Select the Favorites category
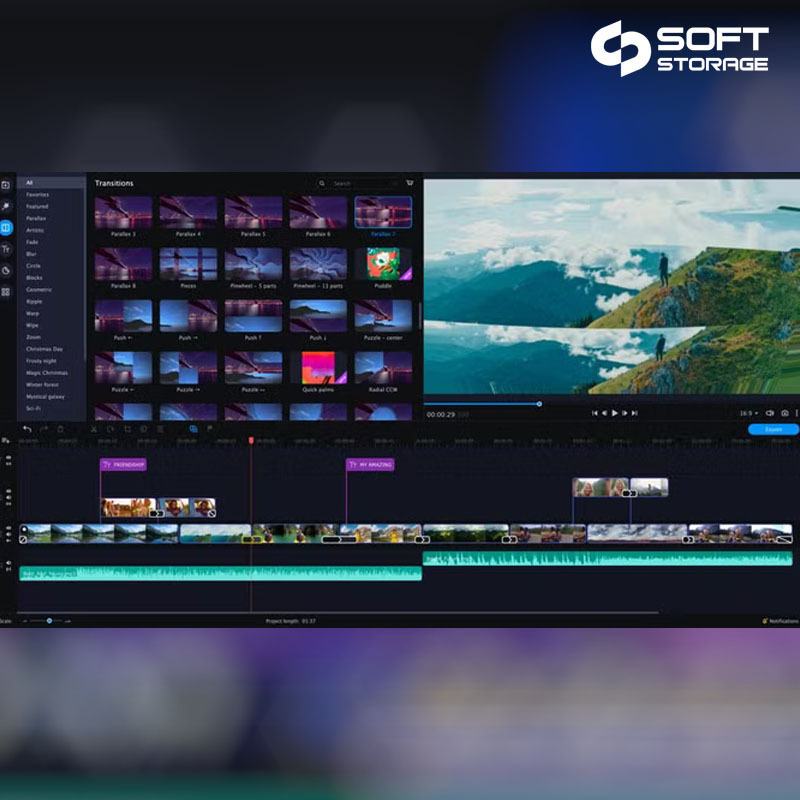800x800 pixels. 38,194
